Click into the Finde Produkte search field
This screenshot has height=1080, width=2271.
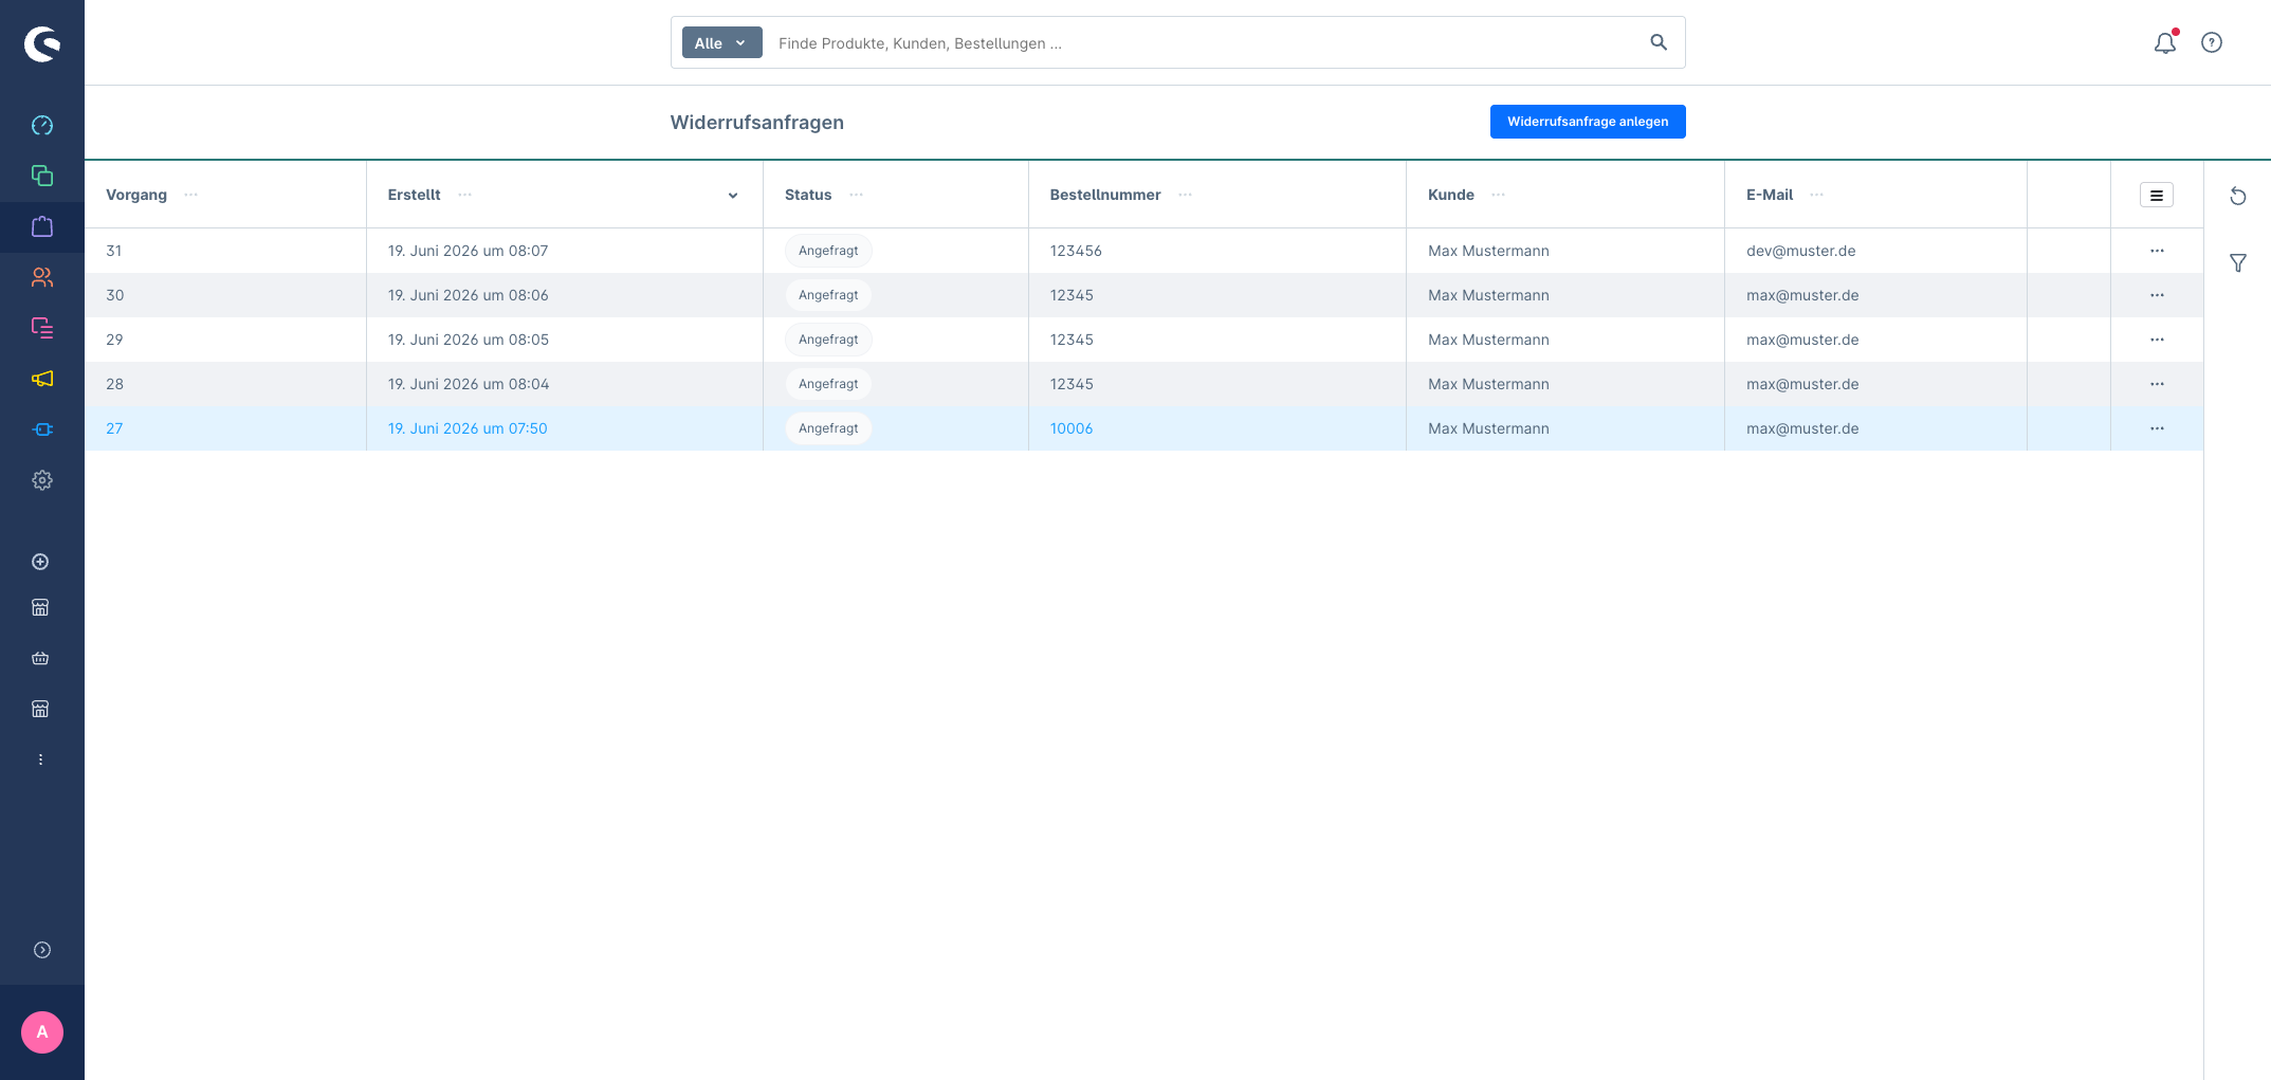[x=1205, y=43]
